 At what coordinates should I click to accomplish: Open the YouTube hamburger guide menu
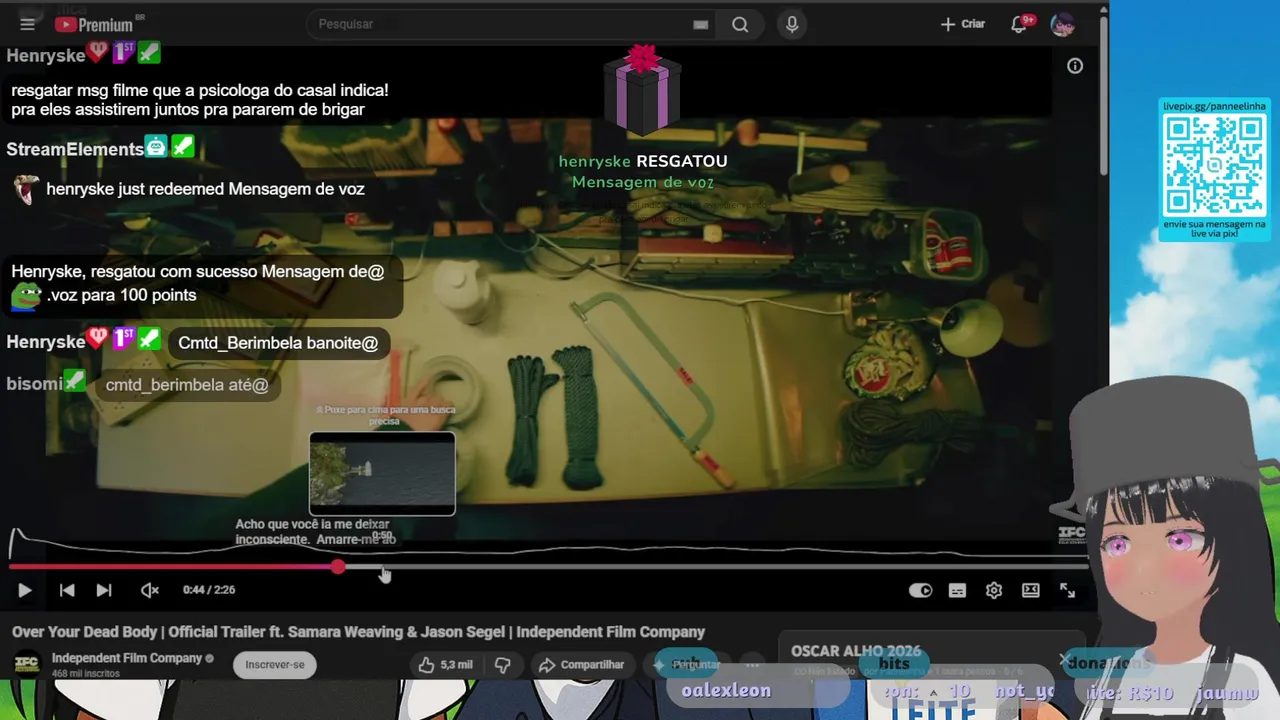click(27, 24)
